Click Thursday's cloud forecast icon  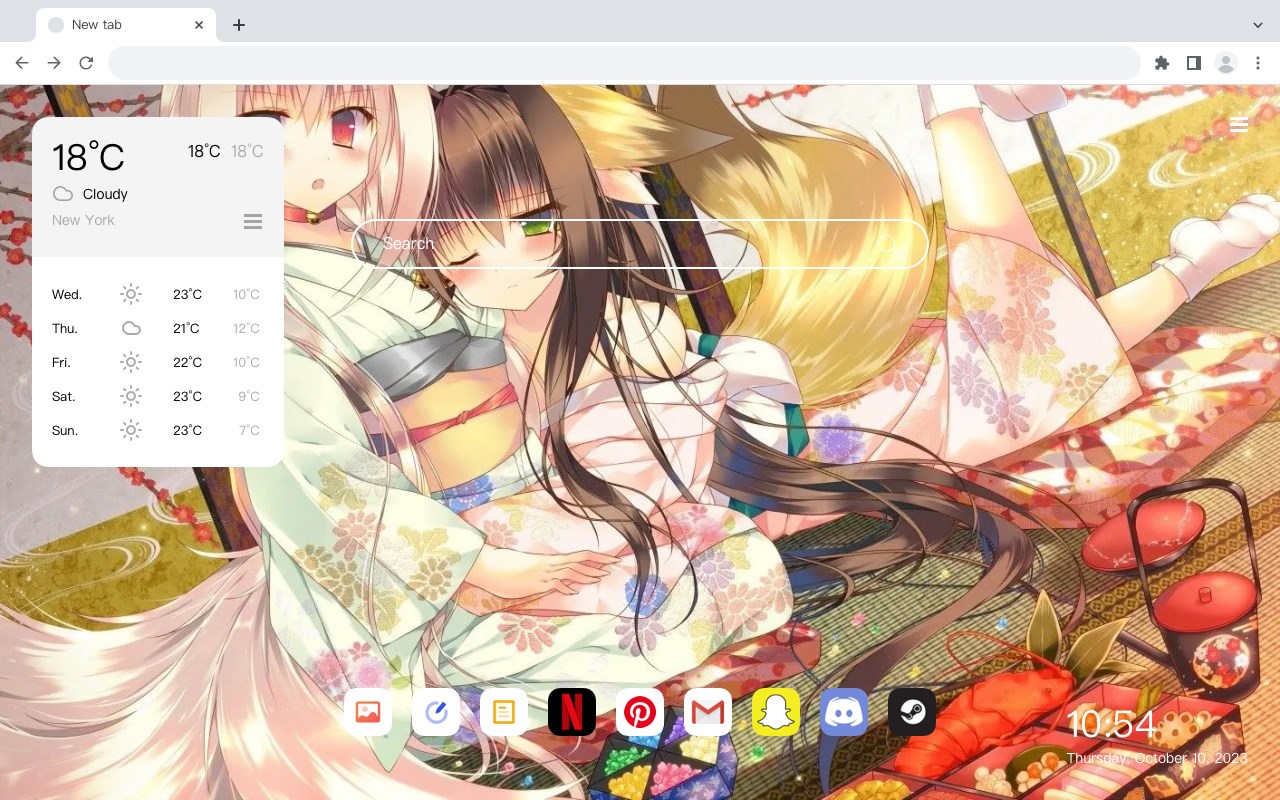[131, 328]
